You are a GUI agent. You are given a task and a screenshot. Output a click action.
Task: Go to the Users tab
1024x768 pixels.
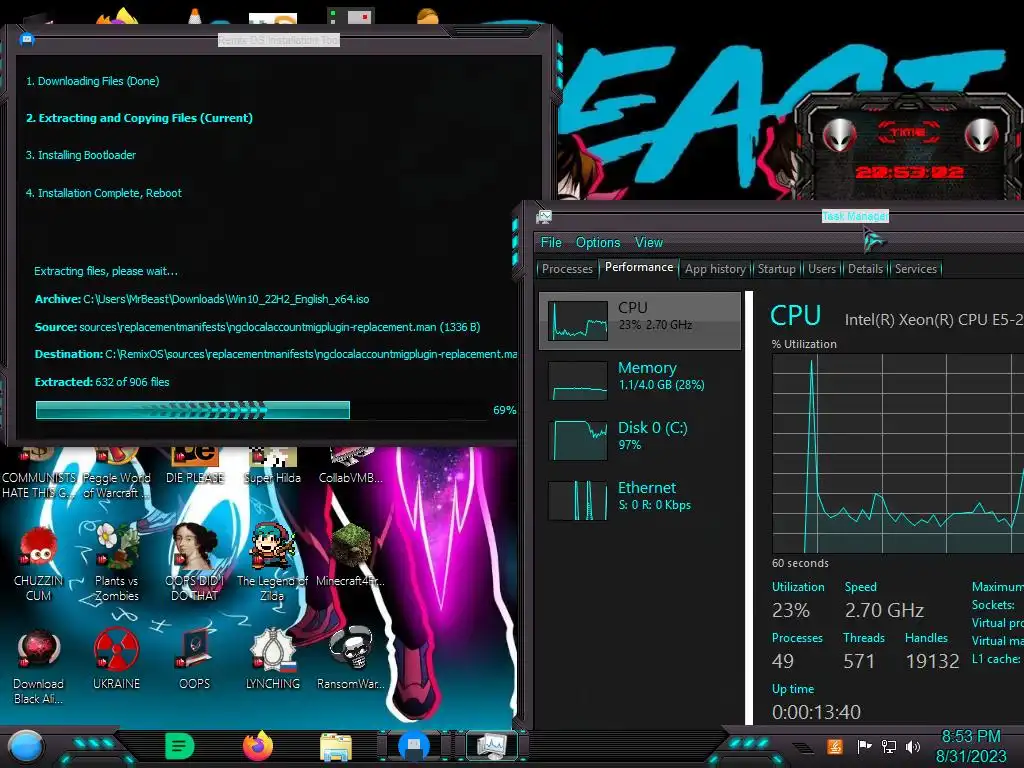point(822,268)
